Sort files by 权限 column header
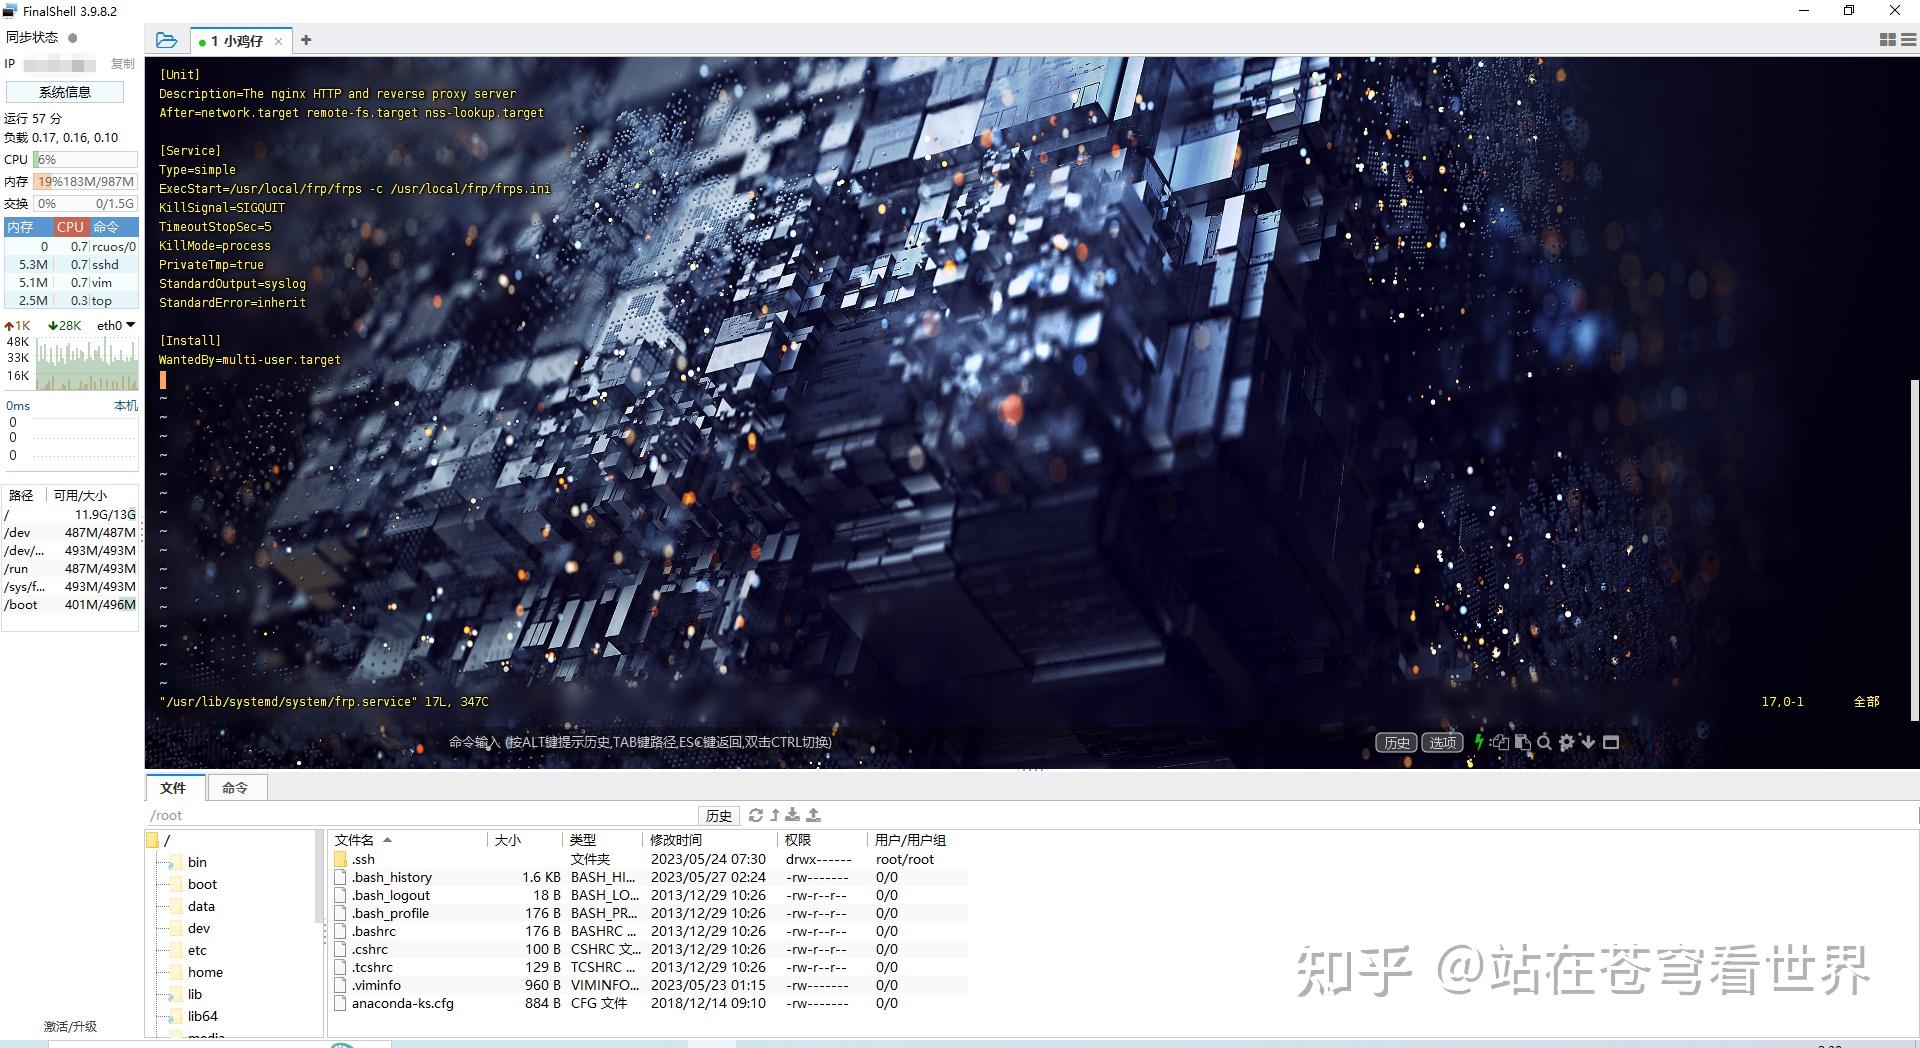Image resolution: width=1920 pixels, height=1048 pixels. (x=822, y=840)
